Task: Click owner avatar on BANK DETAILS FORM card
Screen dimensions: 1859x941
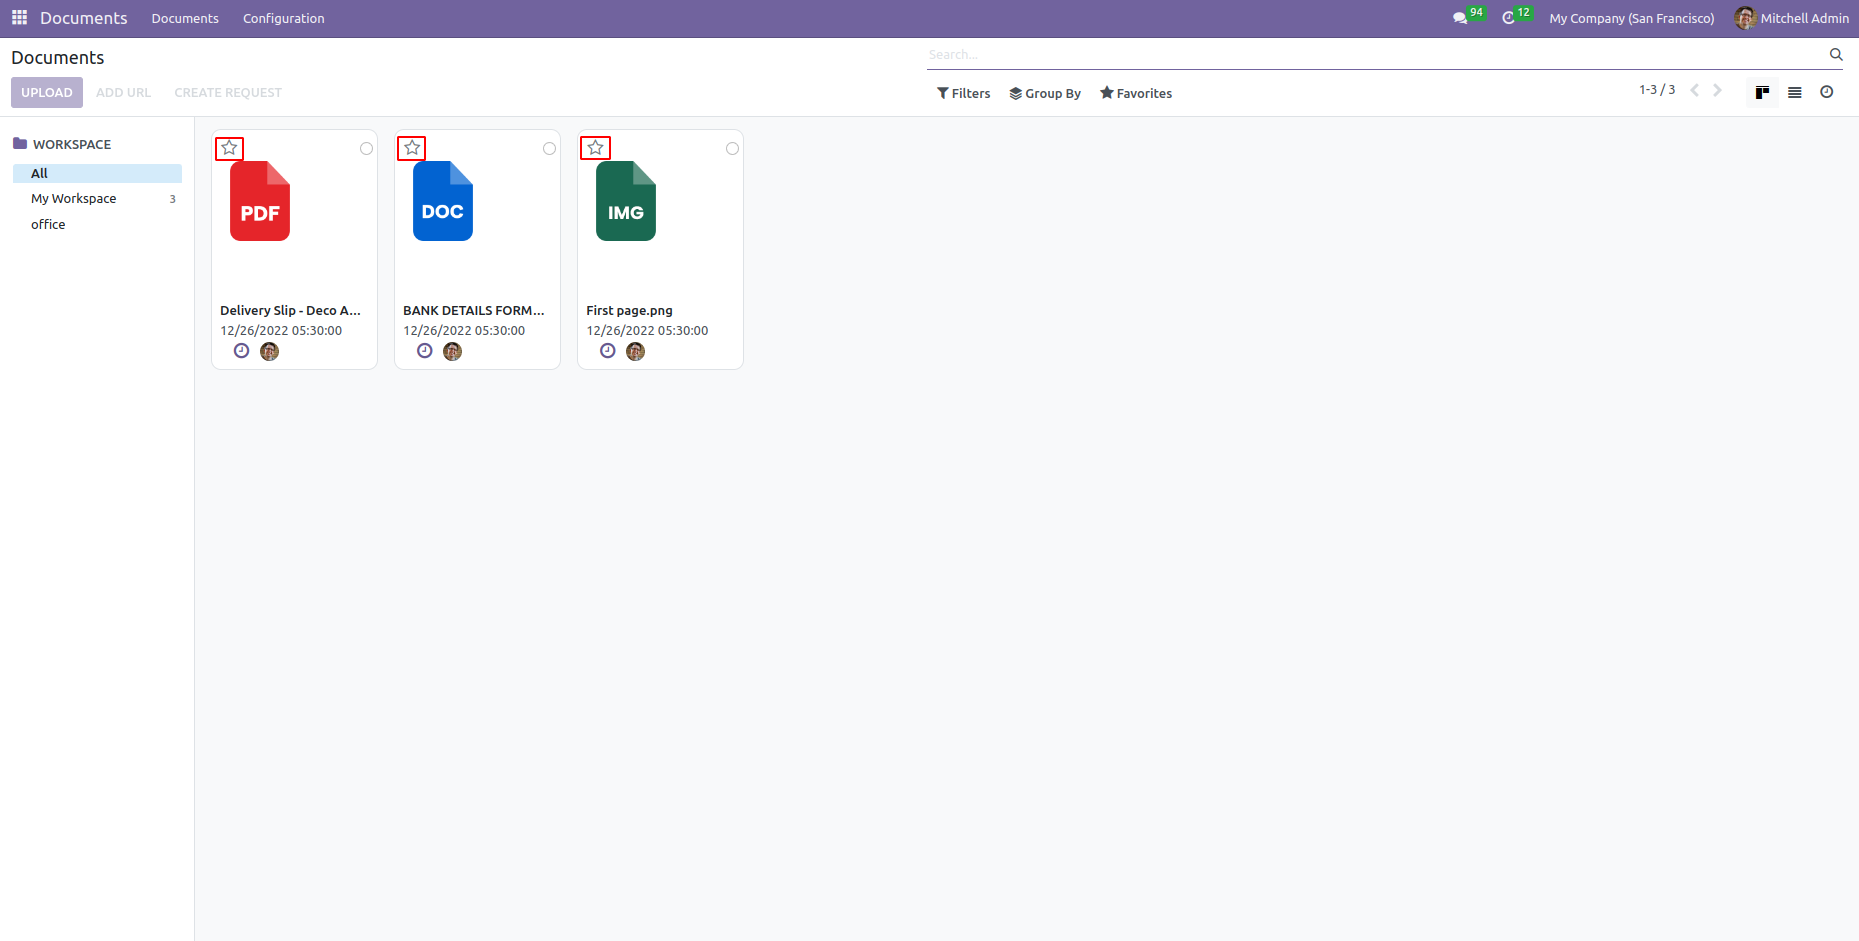Action: [452, 351]
